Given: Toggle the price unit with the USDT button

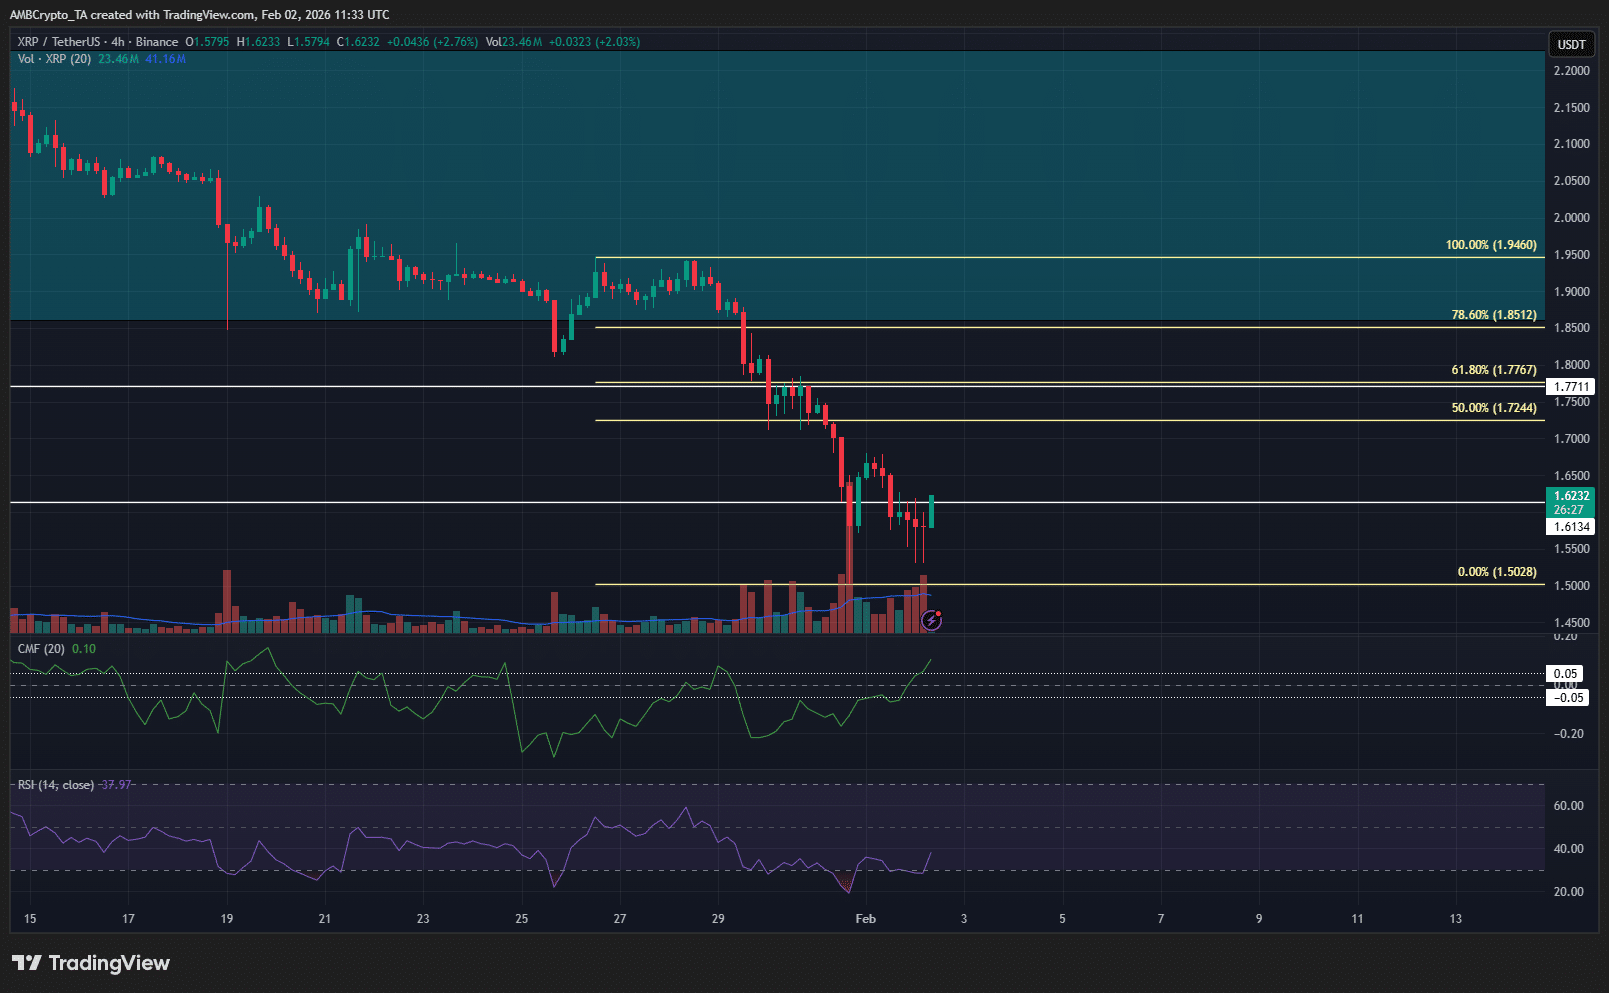Looking at the screenshot, I should tap(1570, 45).
